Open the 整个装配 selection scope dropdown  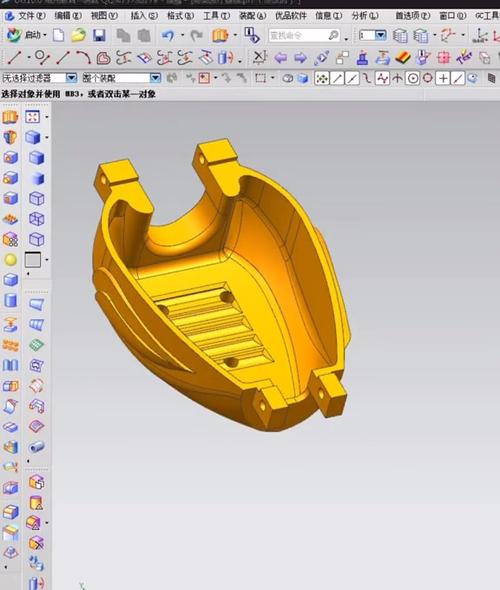tap(121, 78)
